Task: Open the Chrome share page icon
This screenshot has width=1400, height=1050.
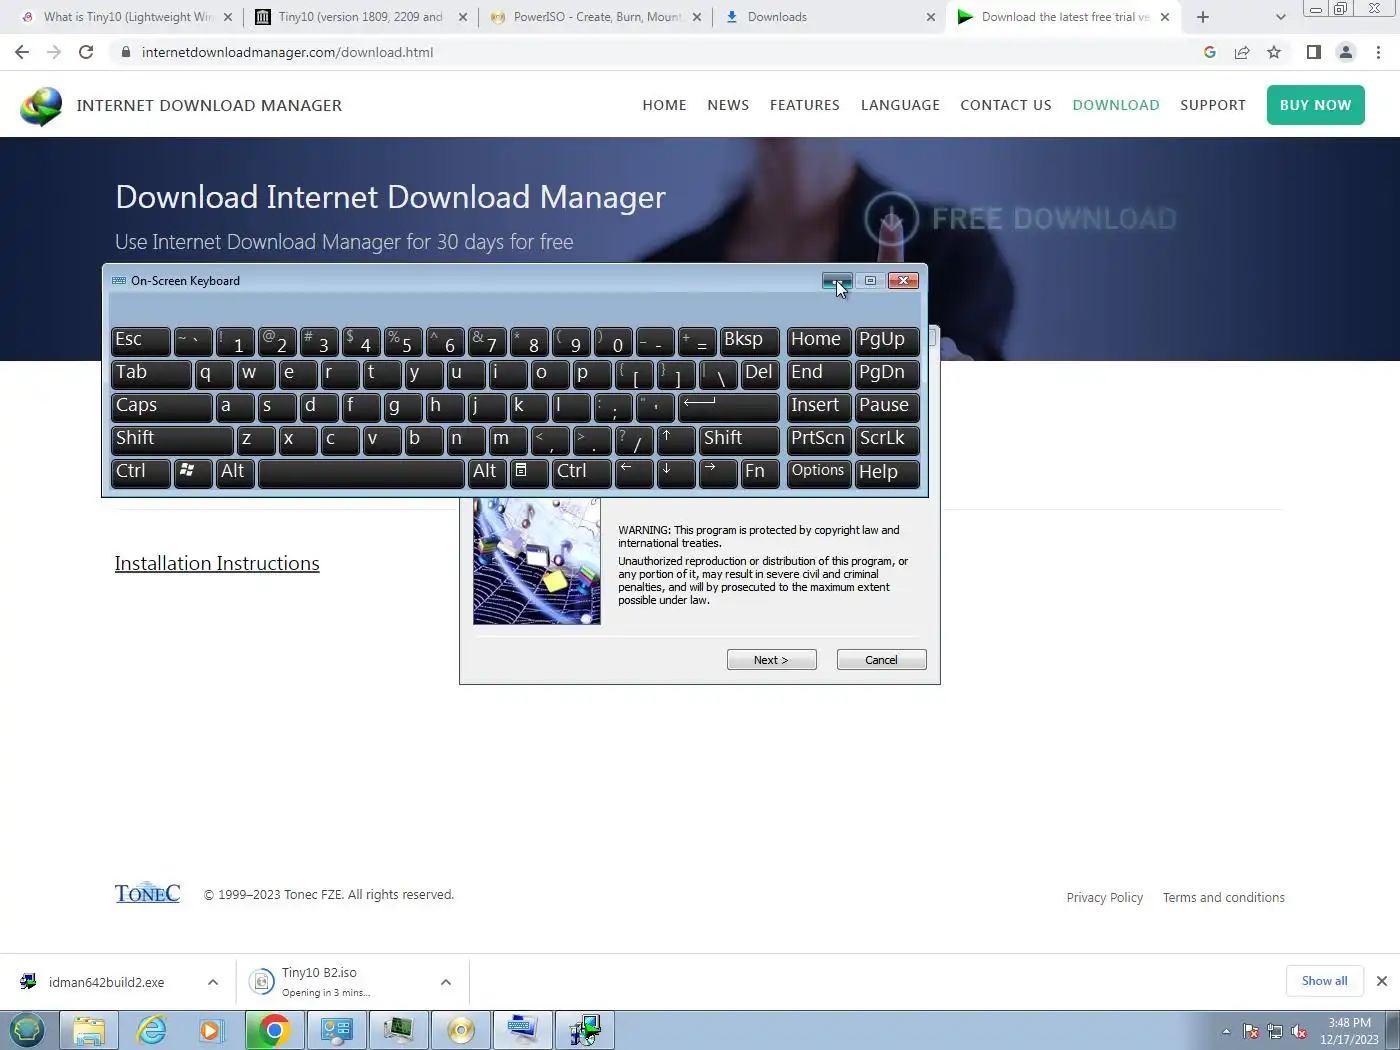Action: tap(1242, 52)
